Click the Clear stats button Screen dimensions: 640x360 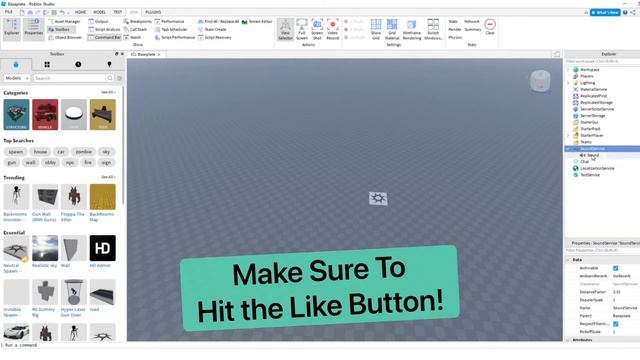click(x=490, y=27)
